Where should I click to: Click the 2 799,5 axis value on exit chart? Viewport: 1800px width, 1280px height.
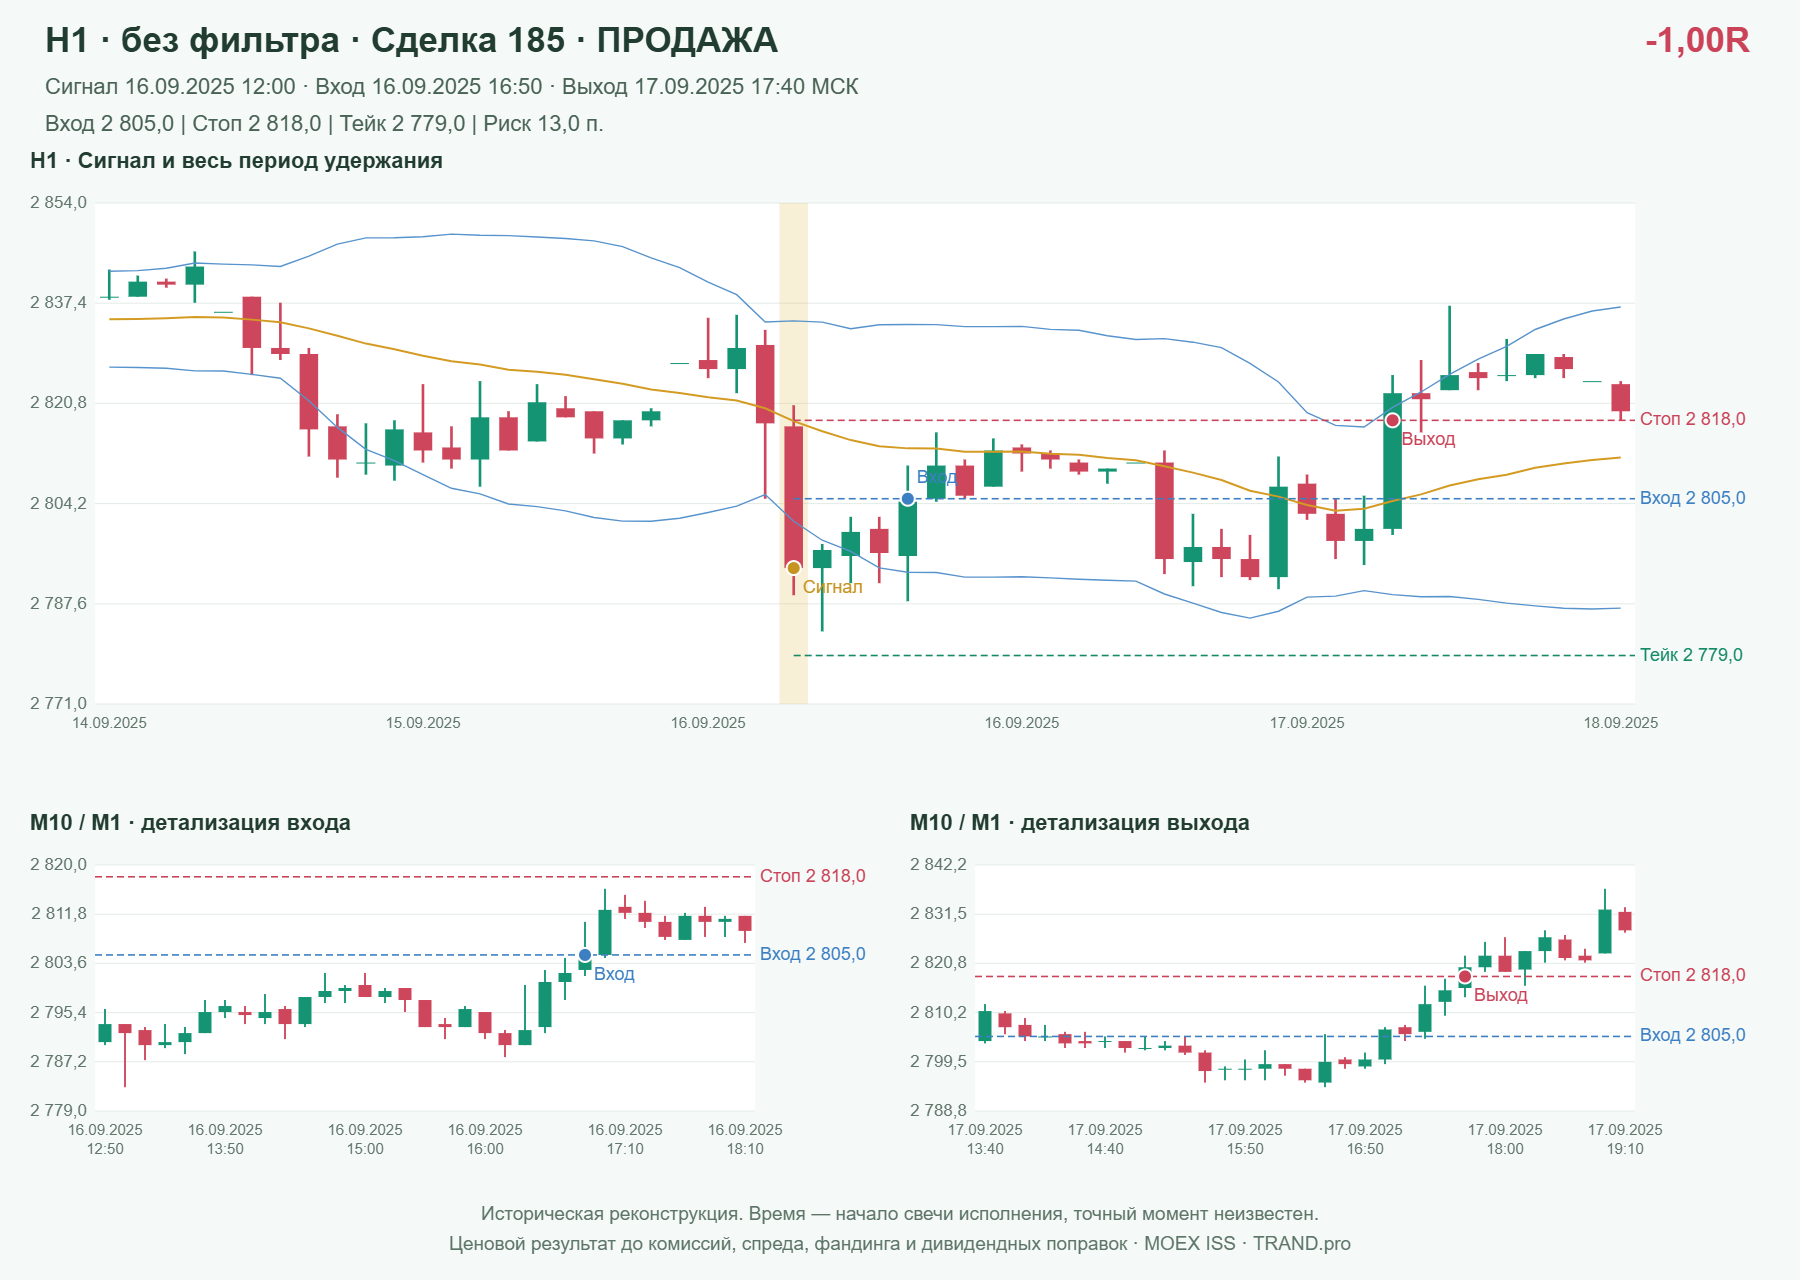(938, 1062)
